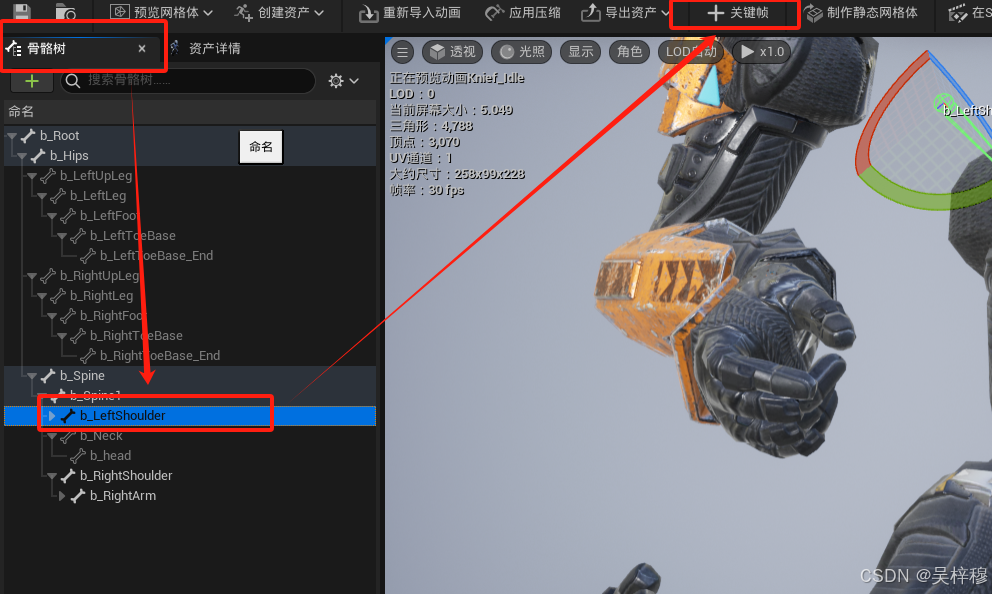The width and height of the screenshot is (992, 594).
Task: Select the b_RightArm bone
Action: (123, 496)
